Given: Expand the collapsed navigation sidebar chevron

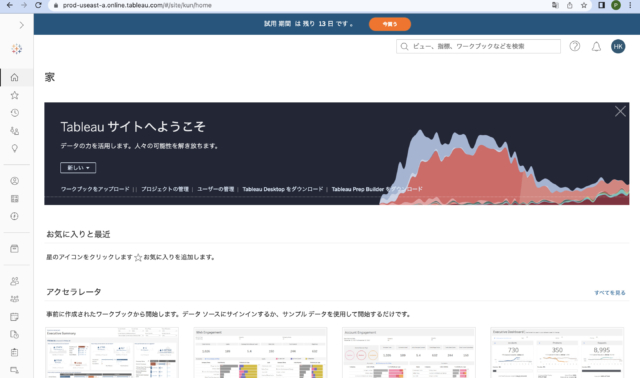Looking at the screenshot, I should click(22, 25).
